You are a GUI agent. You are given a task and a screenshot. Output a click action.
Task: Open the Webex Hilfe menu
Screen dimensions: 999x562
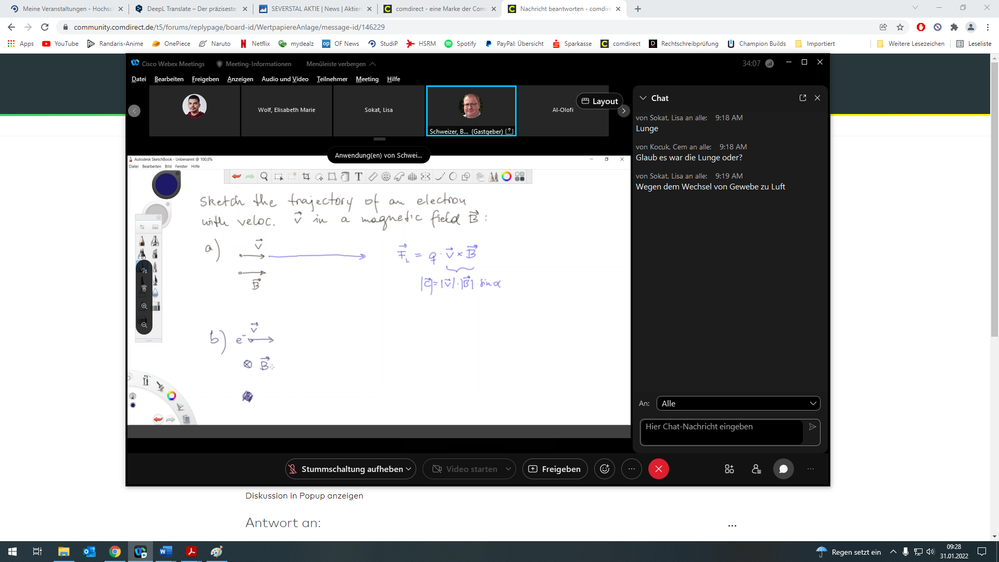394,79
